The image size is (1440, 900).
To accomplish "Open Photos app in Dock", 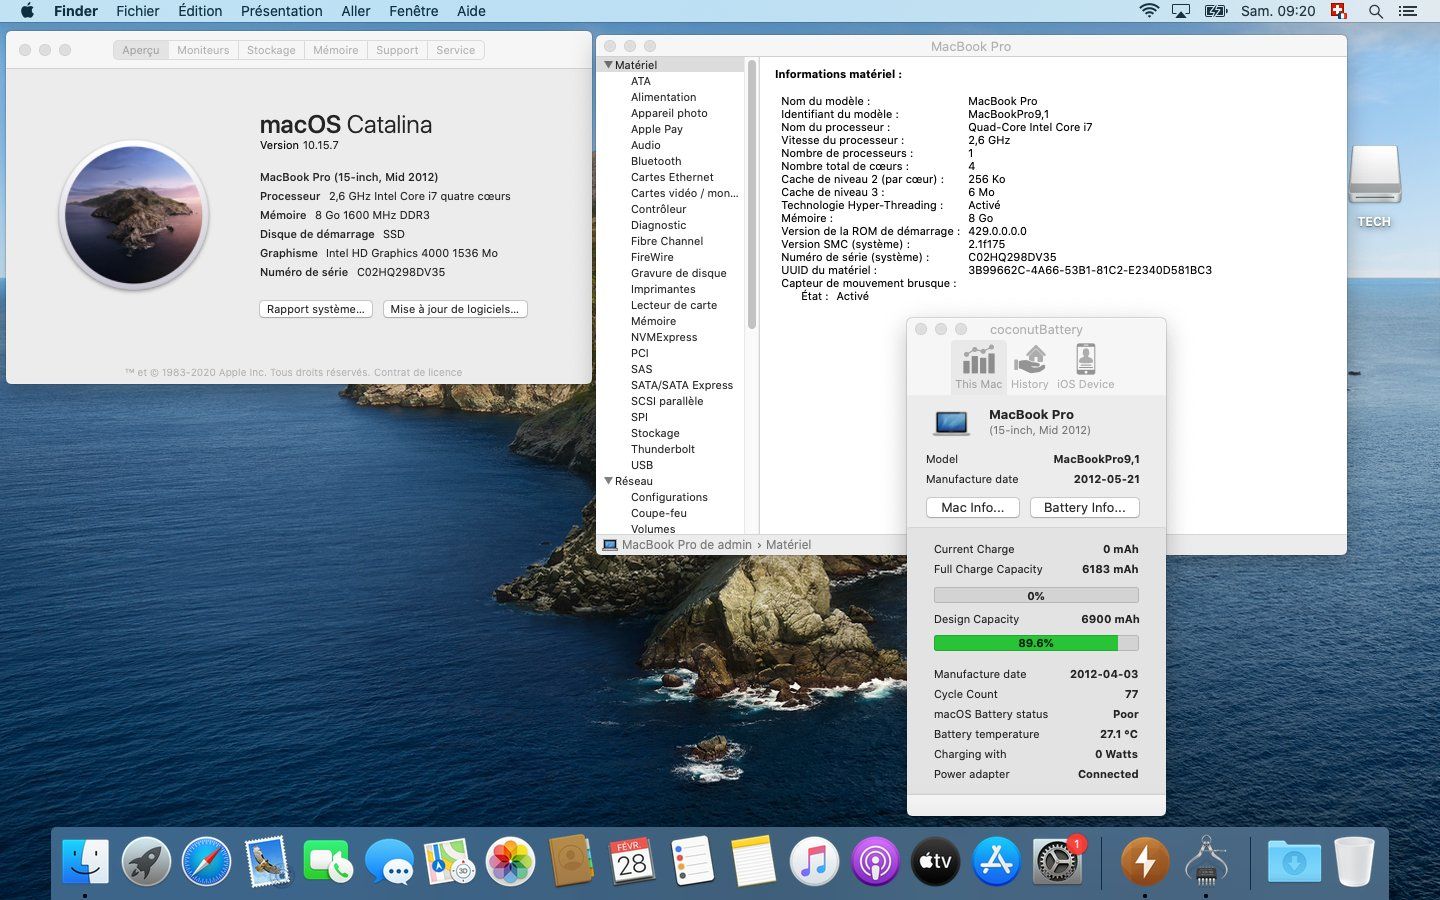I will tap(510, 861).
